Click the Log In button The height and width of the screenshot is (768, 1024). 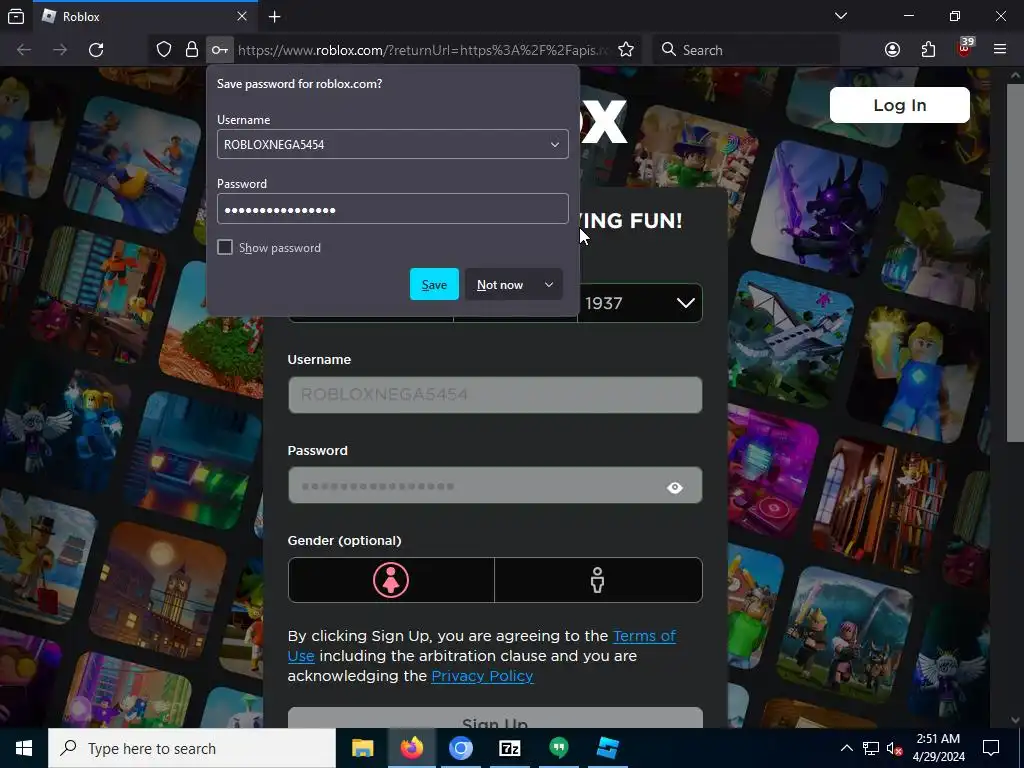tap(899, 105)
